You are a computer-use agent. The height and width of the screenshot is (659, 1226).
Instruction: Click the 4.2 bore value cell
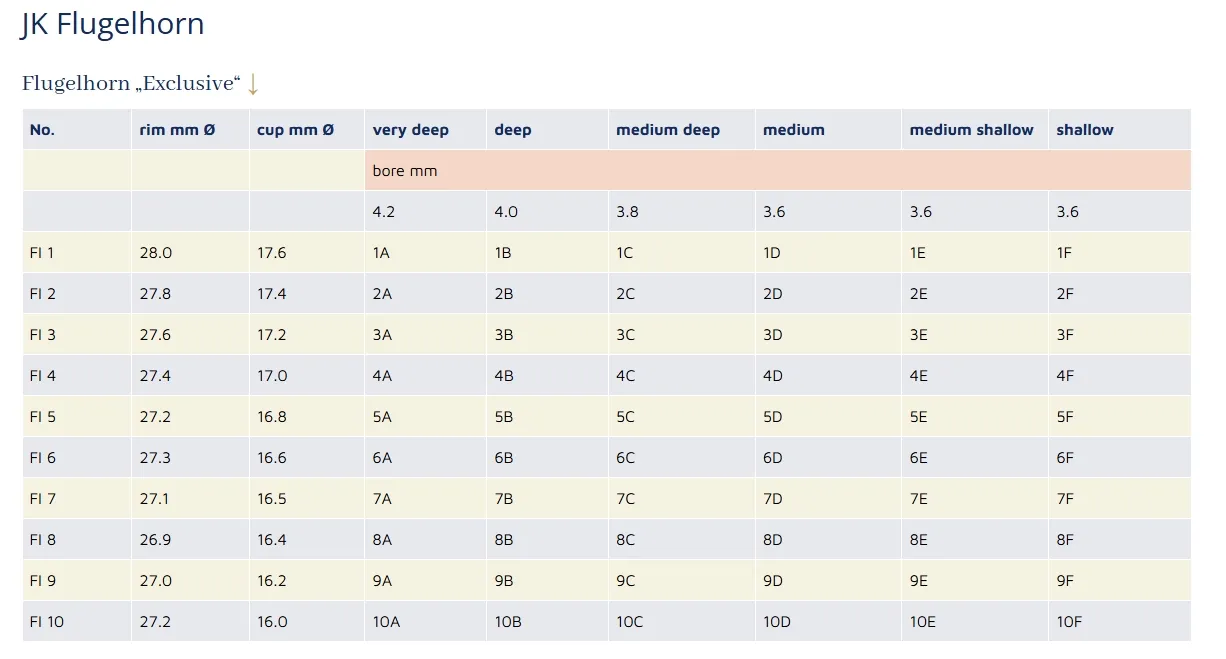click(383, 212)
